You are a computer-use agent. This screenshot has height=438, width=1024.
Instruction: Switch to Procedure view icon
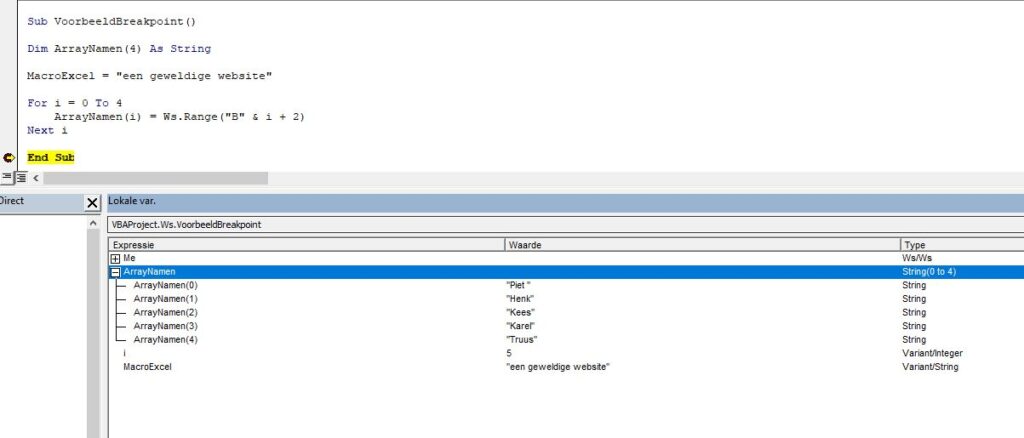6,177
